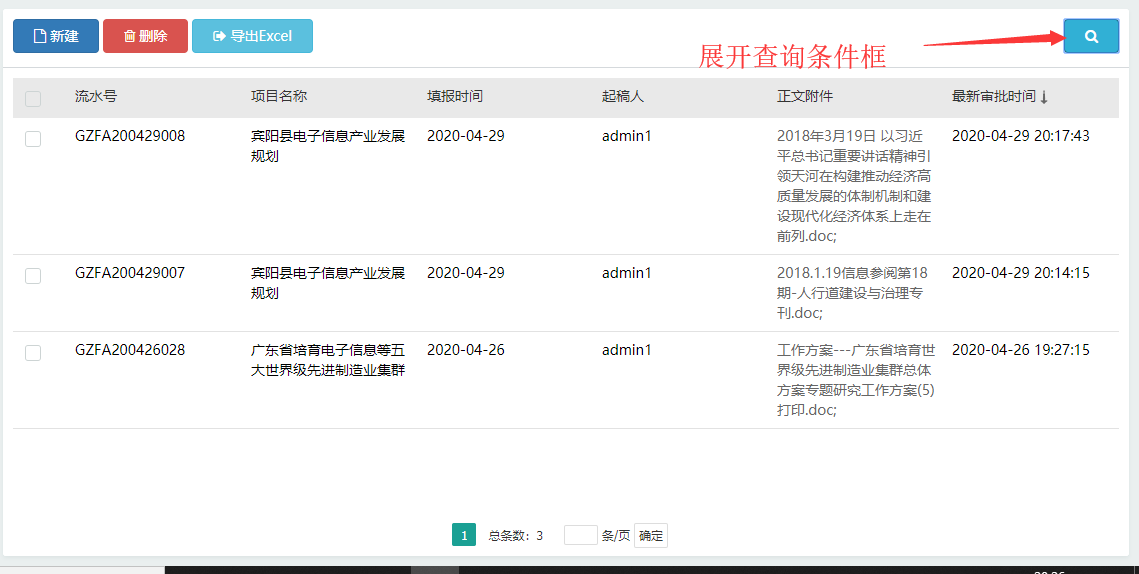Click the 条/页 page size input box
The image size is (1139, 574).
point(580,535)
